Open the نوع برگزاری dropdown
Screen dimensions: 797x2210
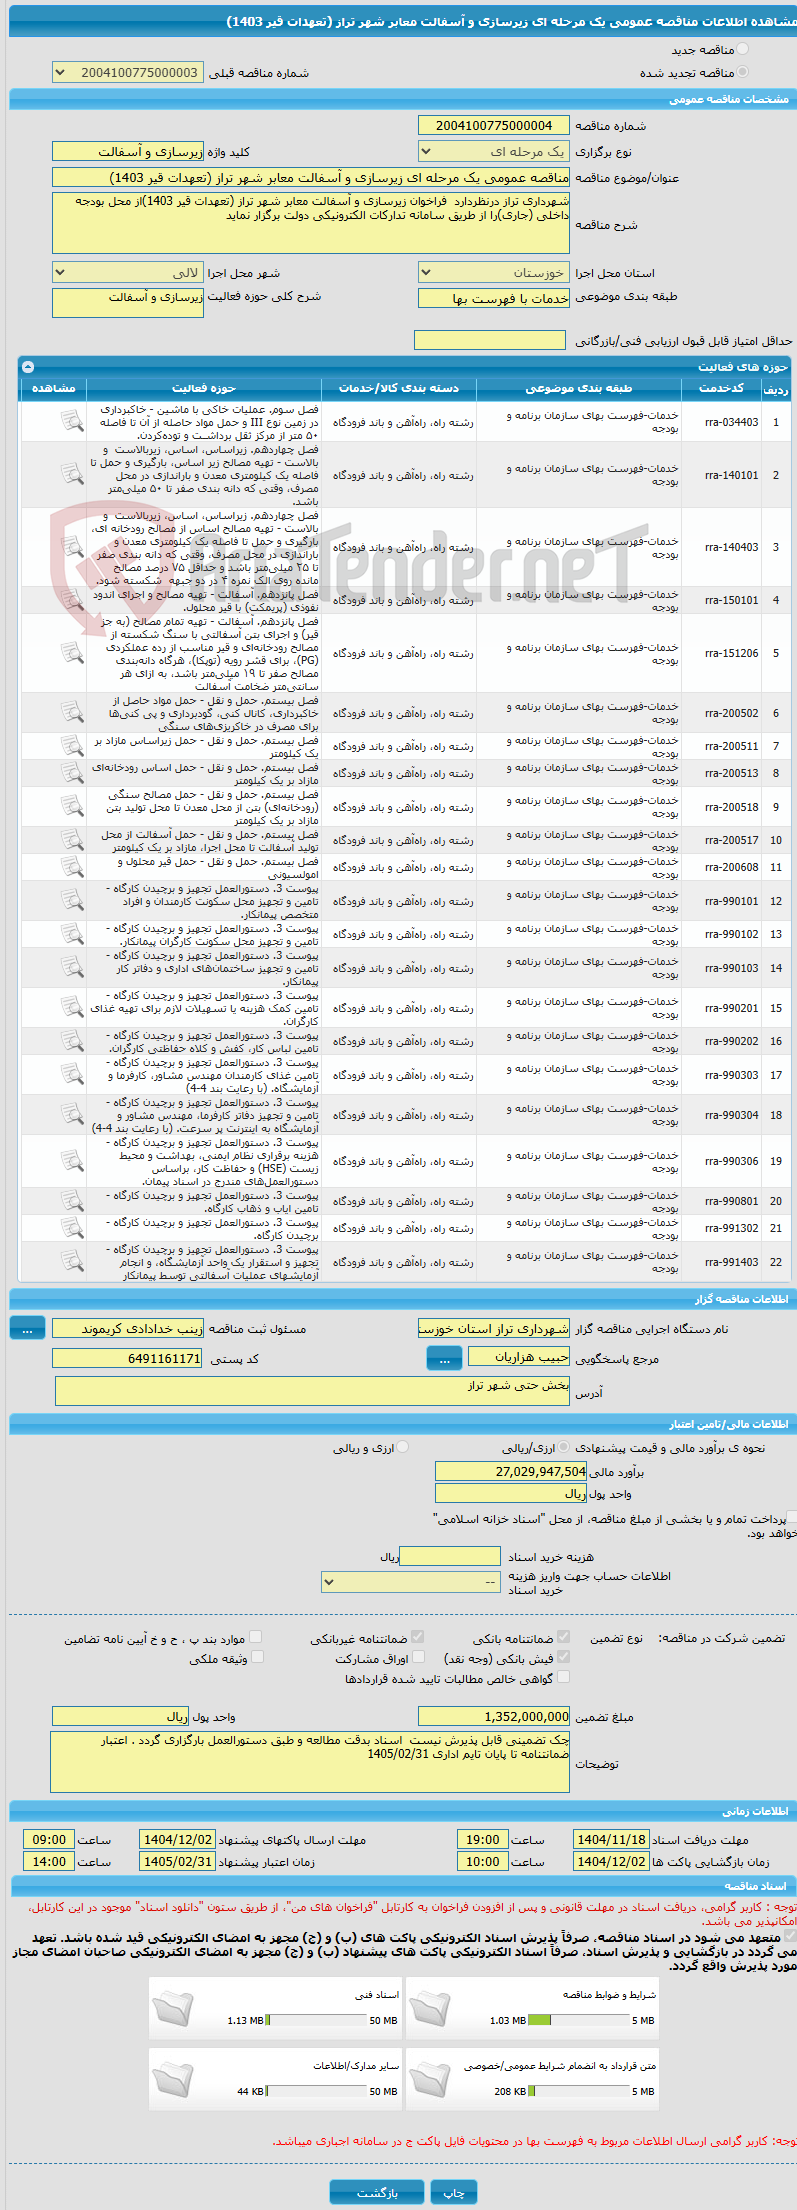coord(493,152)
